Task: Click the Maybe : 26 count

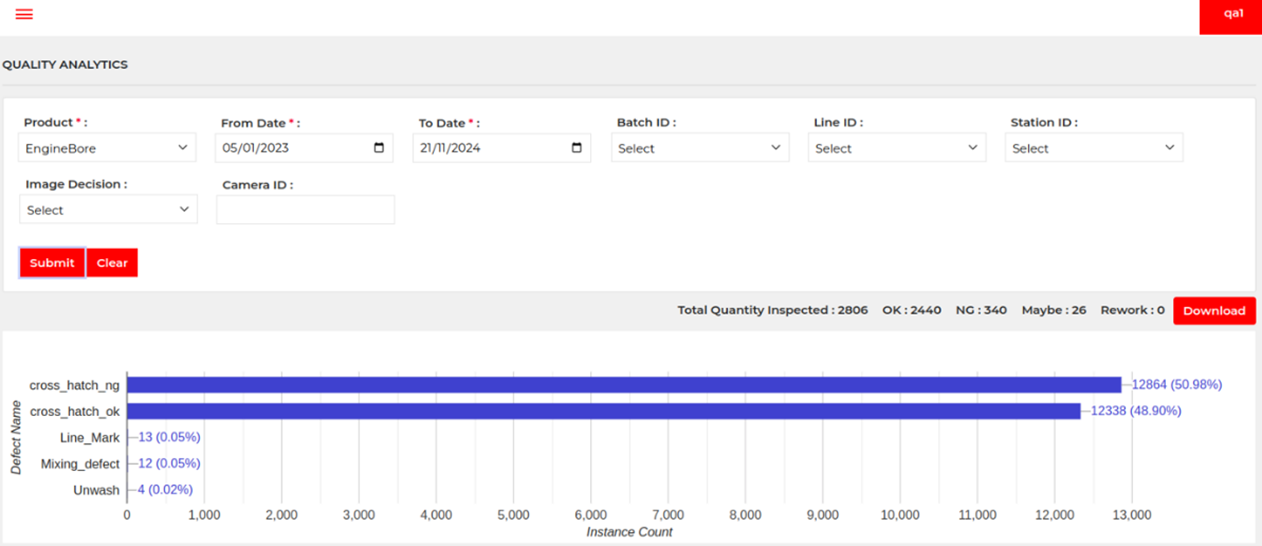Action: pyautogui.click(x=1054, y=310)
